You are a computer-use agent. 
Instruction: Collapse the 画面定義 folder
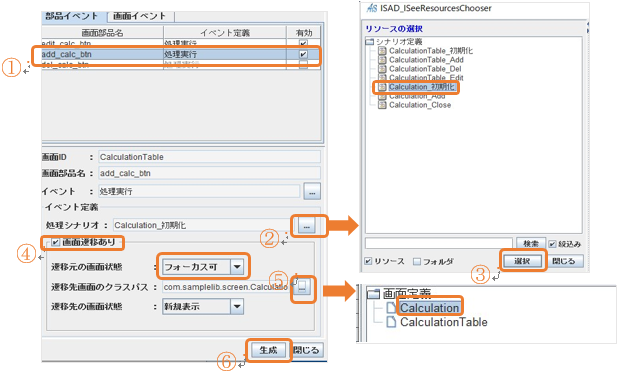(x=374, y=293)
